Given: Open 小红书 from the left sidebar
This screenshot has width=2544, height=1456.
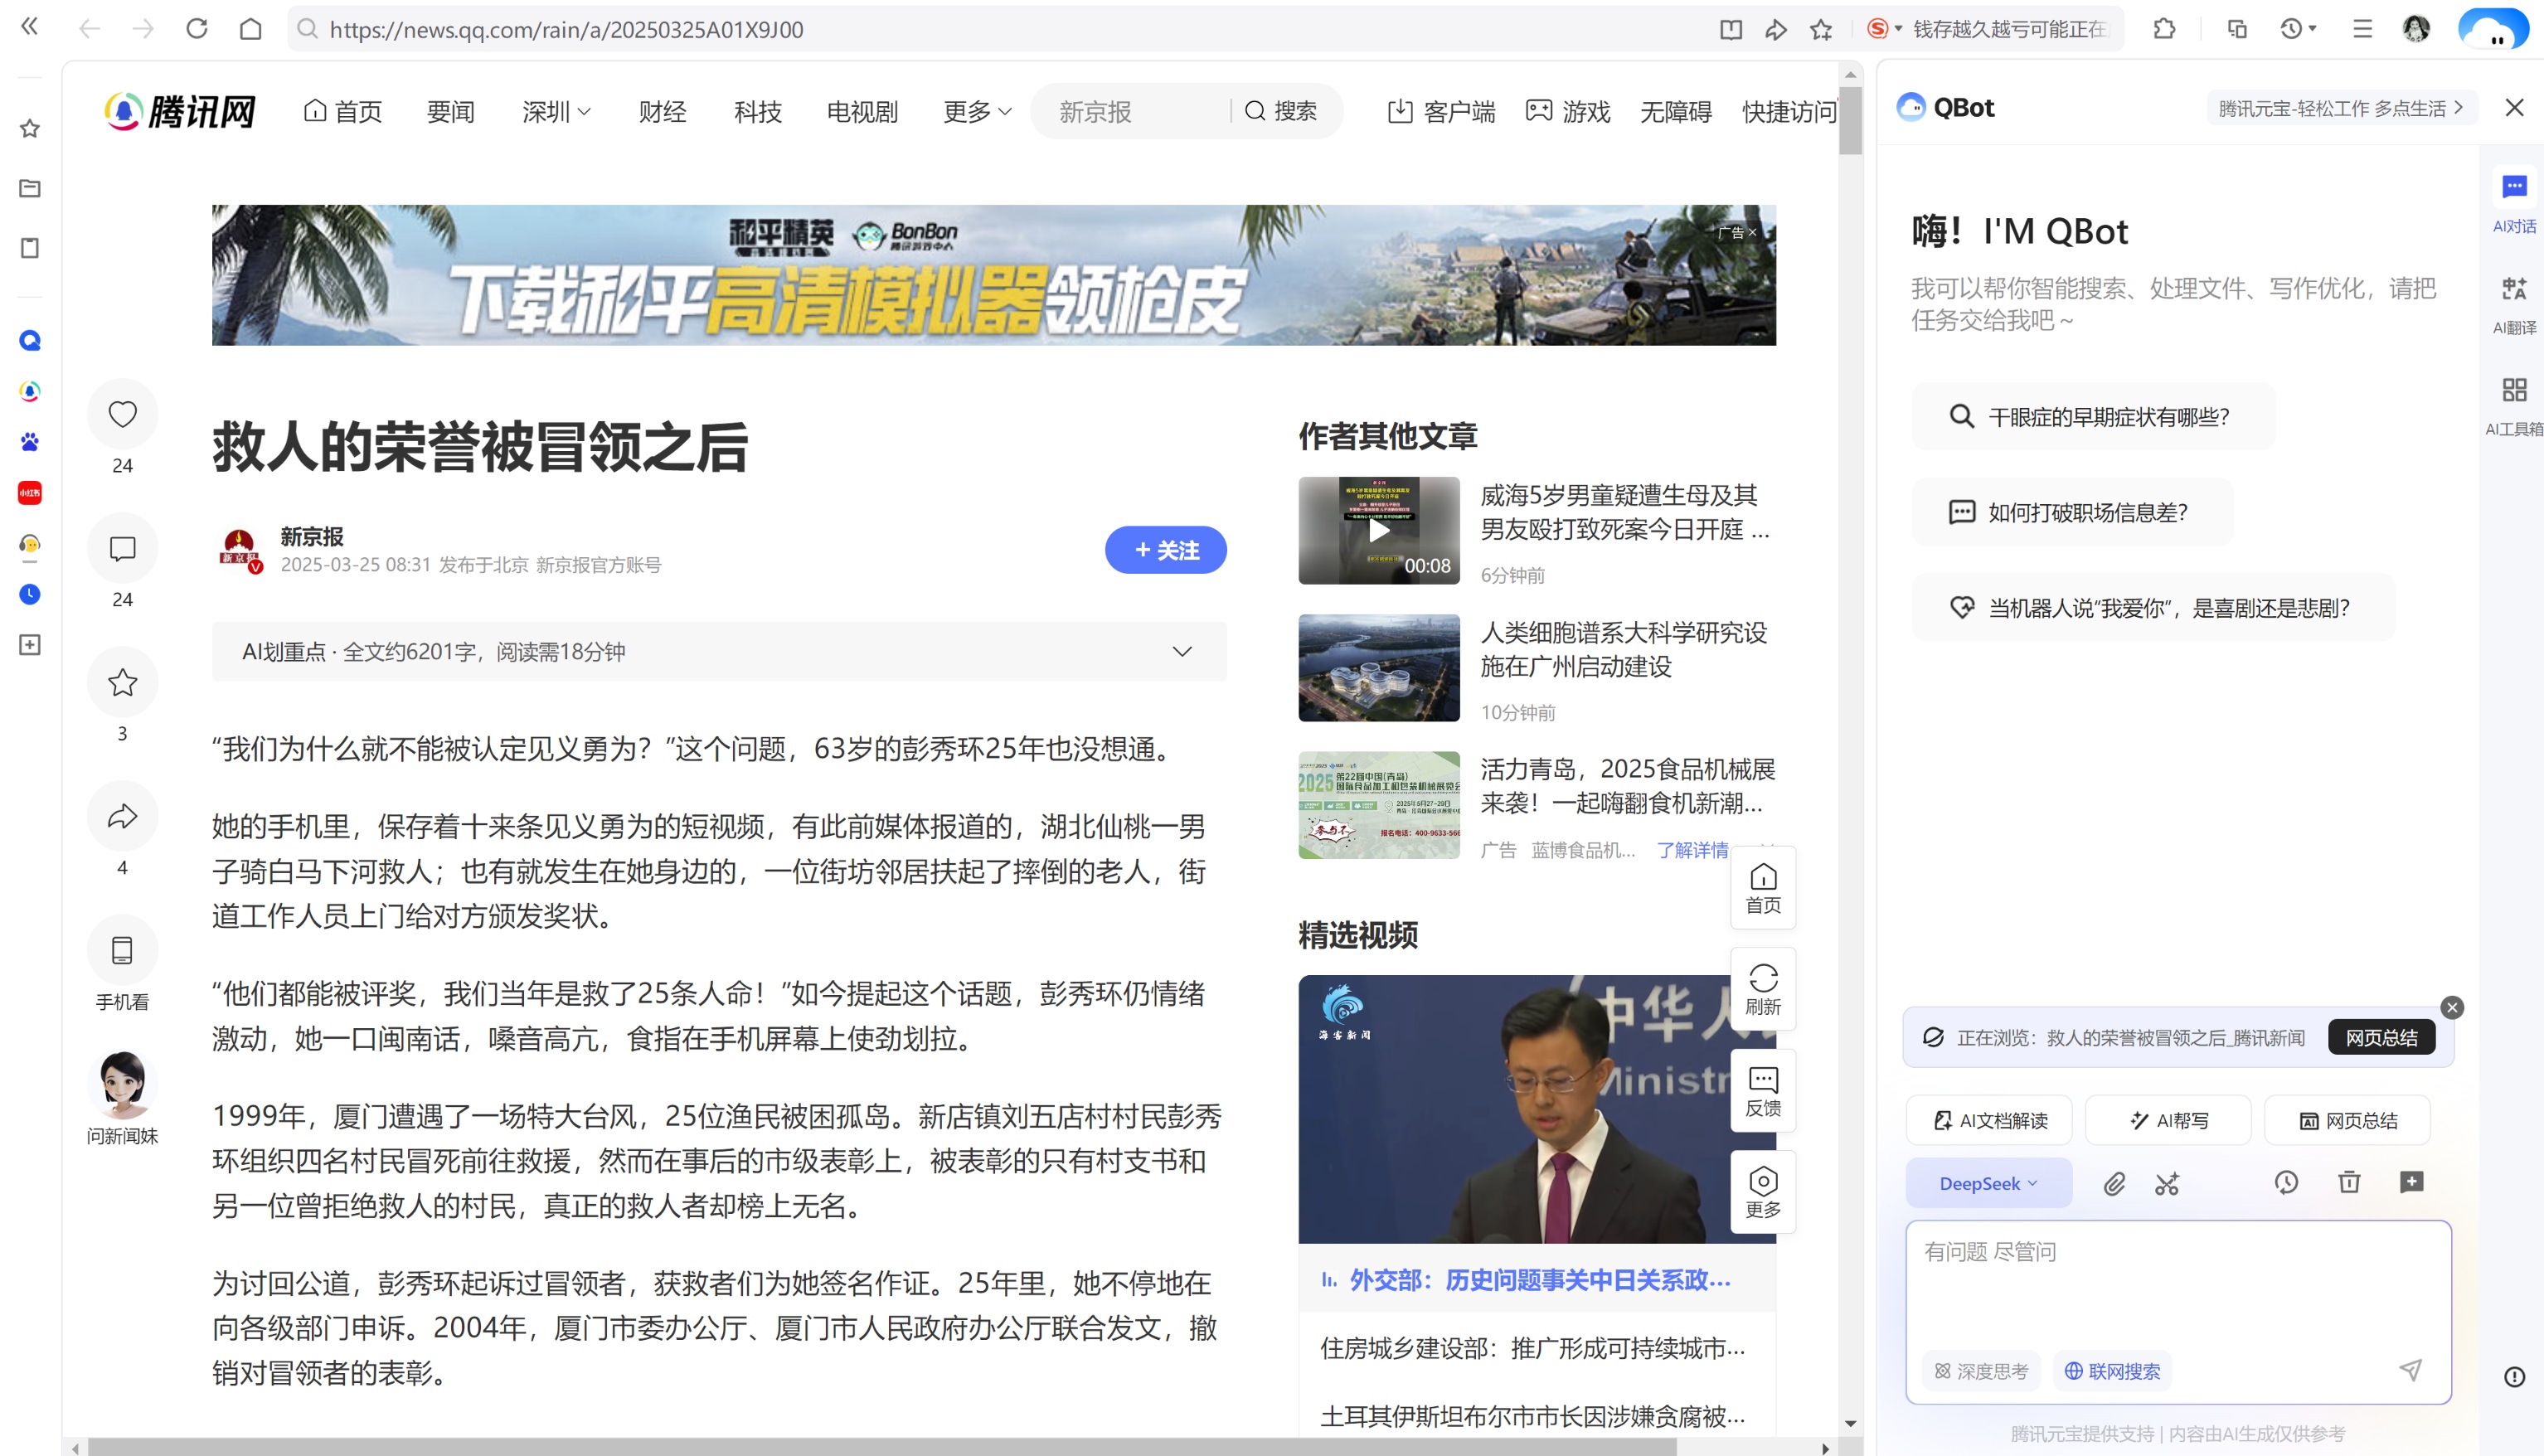Looking at the screenshot, I should pos(29,493).
